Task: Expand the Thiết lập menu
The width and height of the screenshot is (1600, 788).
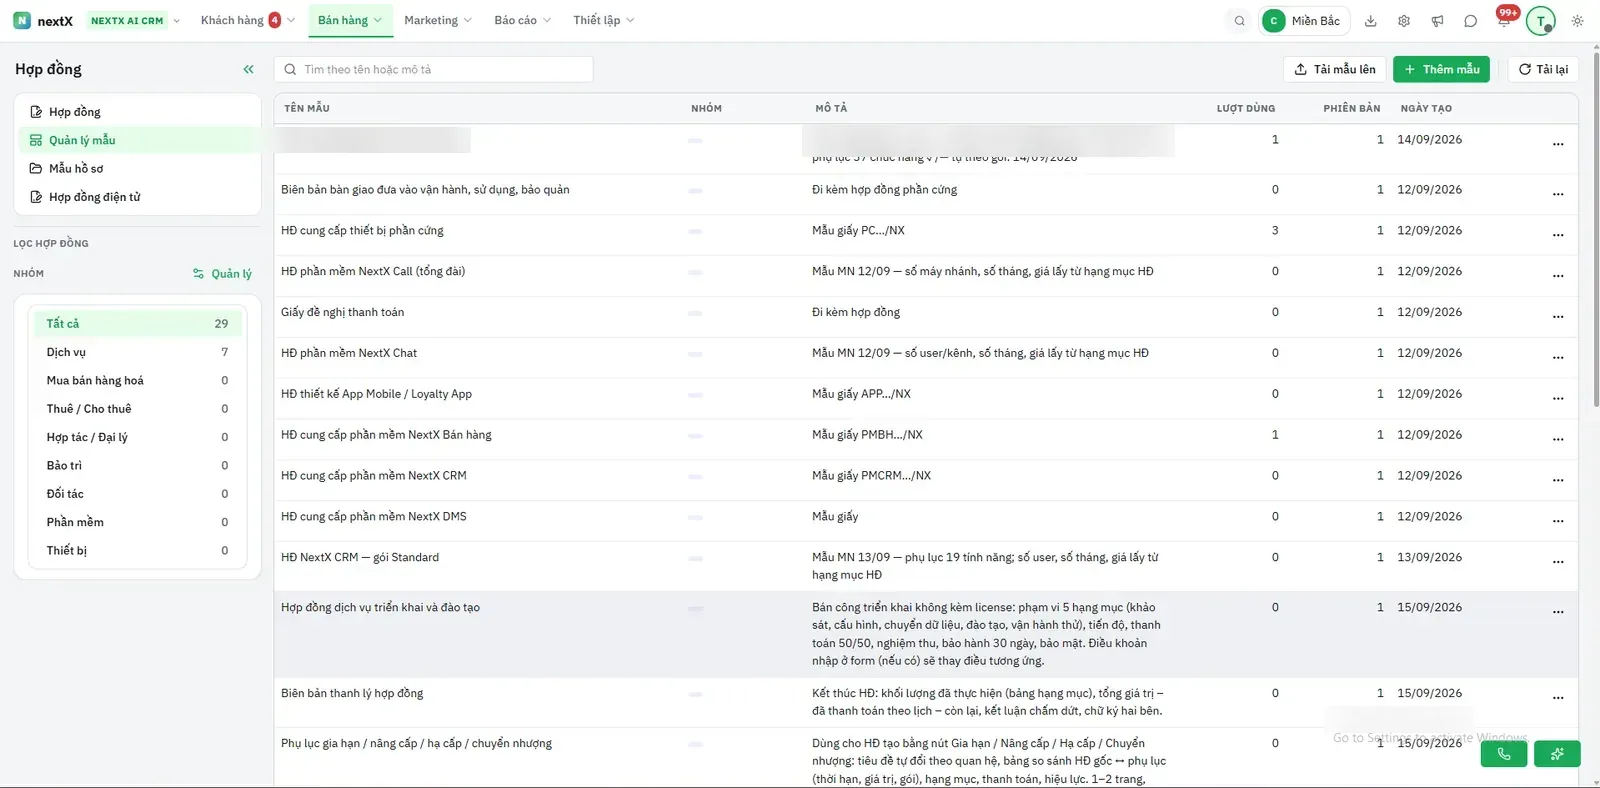Action: (603, 20)
